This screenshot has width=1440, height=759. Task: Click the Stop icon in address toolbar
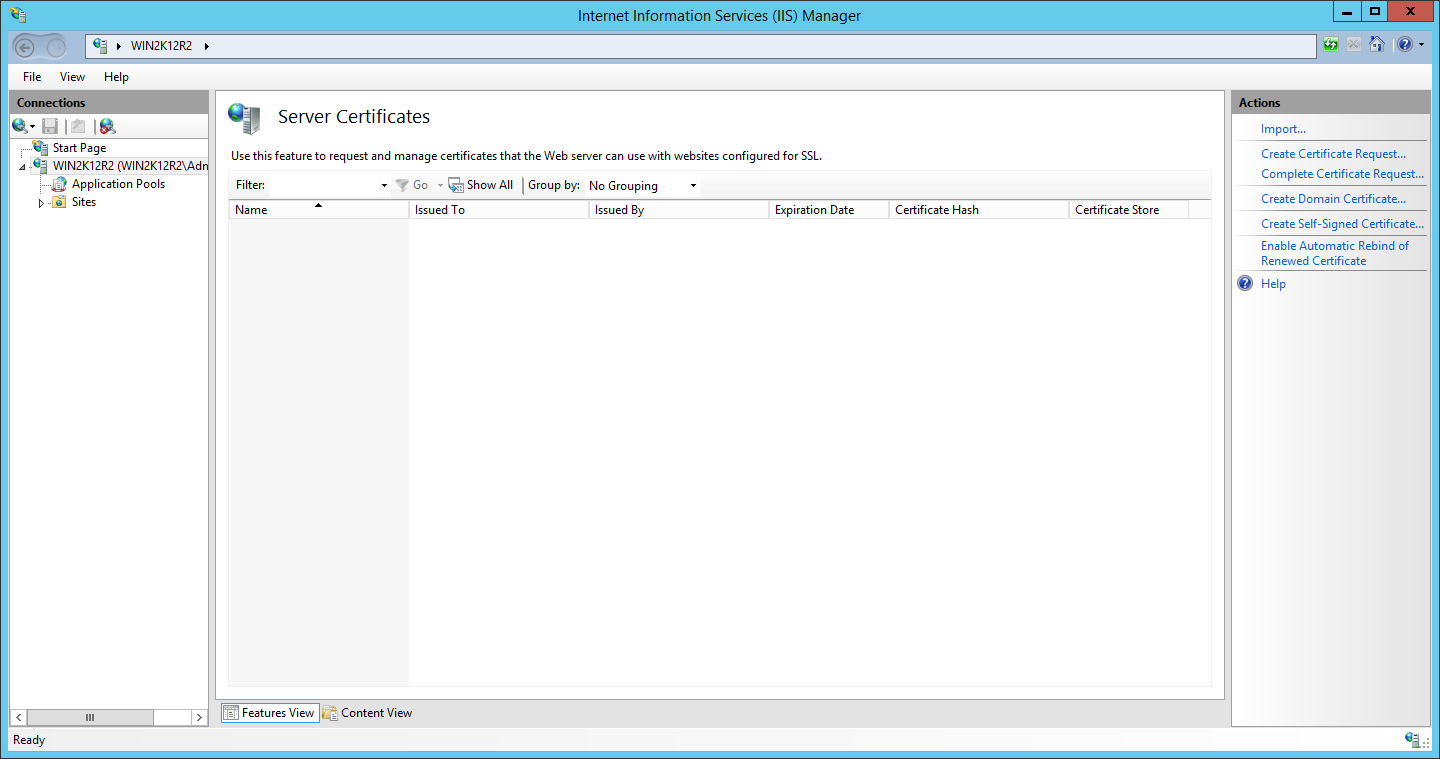coord(1354,45)
